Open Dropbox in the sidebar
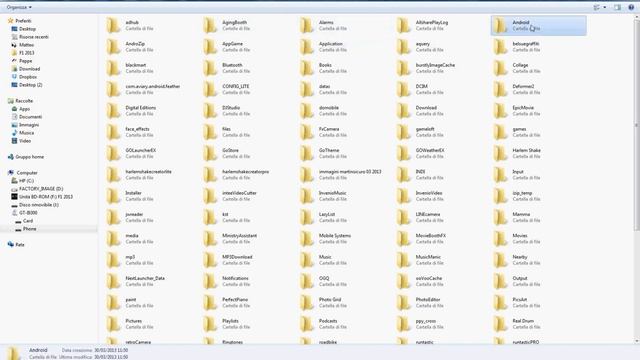Image resolution: width=640 pixels, height=360 pixels. point(28,77)
